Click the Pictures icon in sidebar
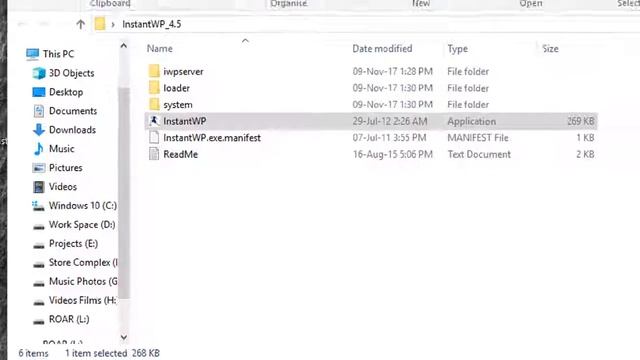640x360 pixels. point(39,168)
